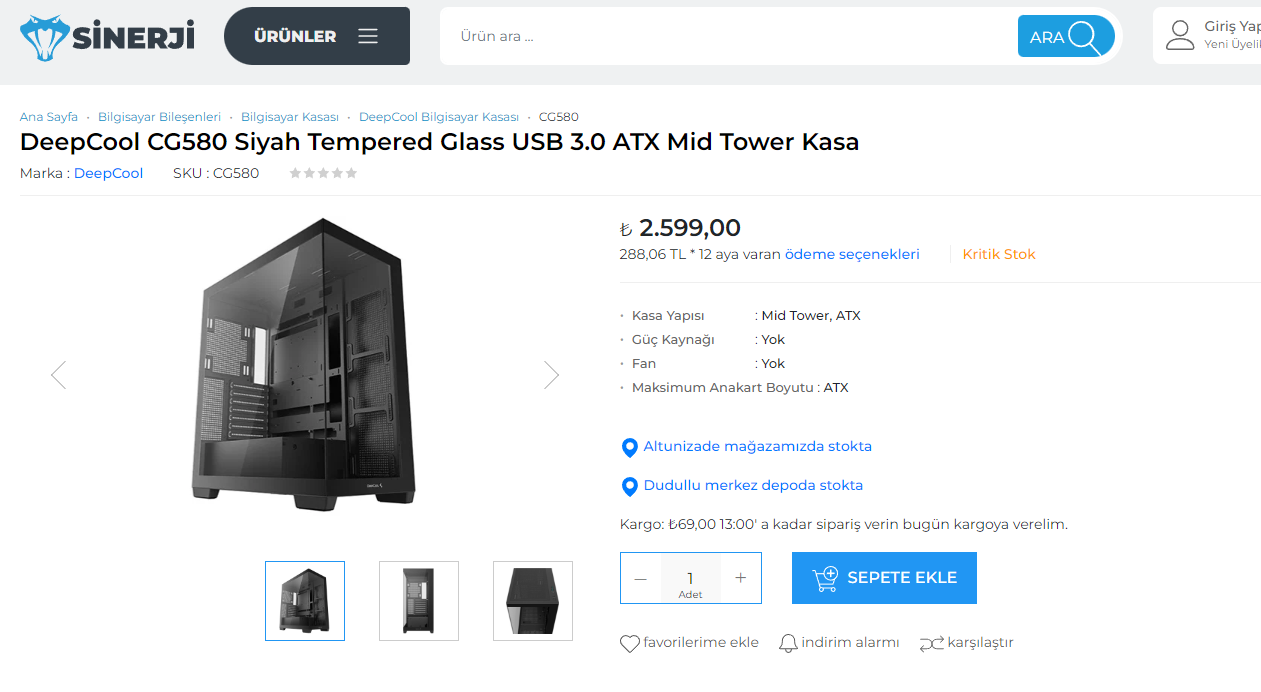Click the product star rating
Screen dimensions: 1261x692
click(323, 173)
